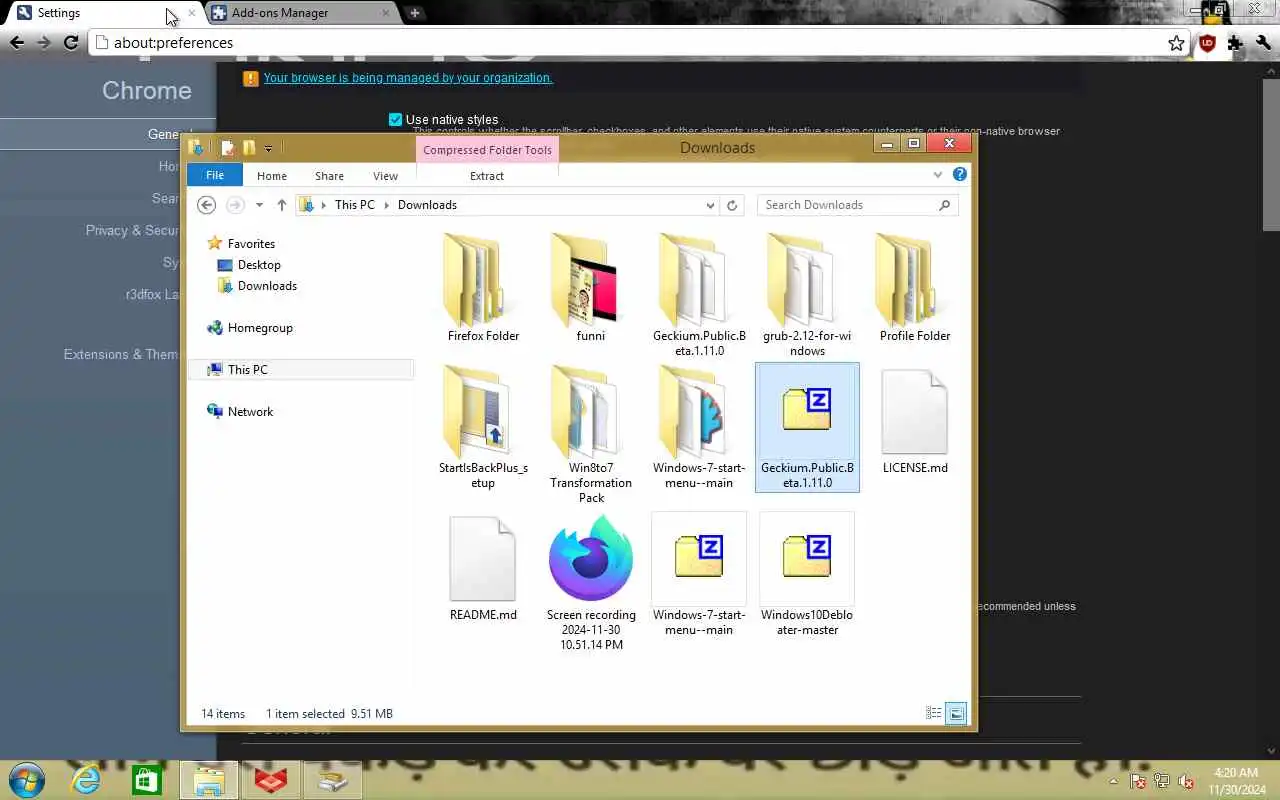Click the volume icon in system tray

coord(1186,781)
